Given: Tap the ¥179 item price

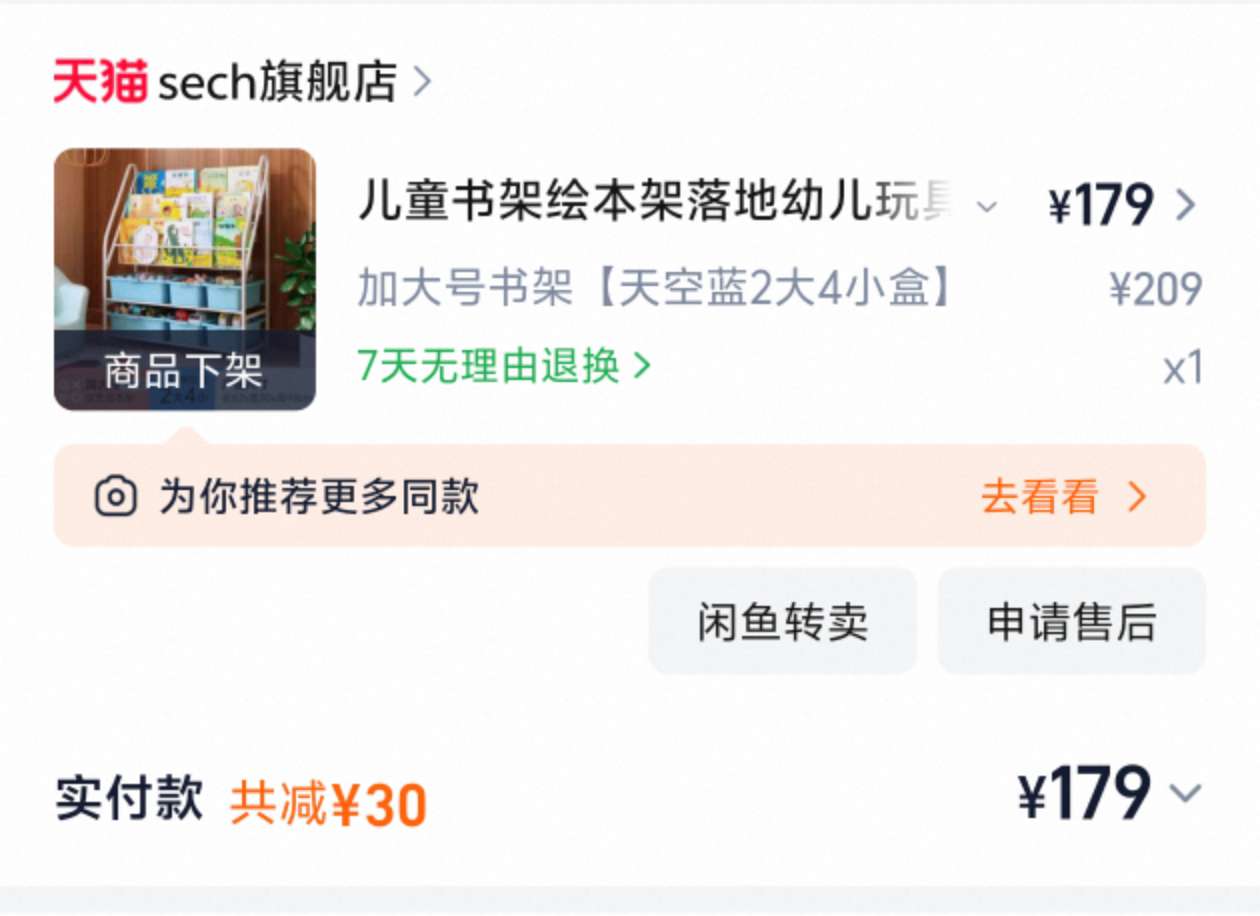Looking at the screenshot, I should coord(1101,205).
